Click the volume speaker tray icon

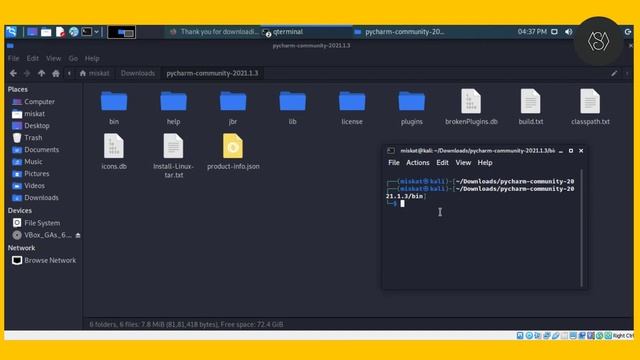[x=569, y=32]
